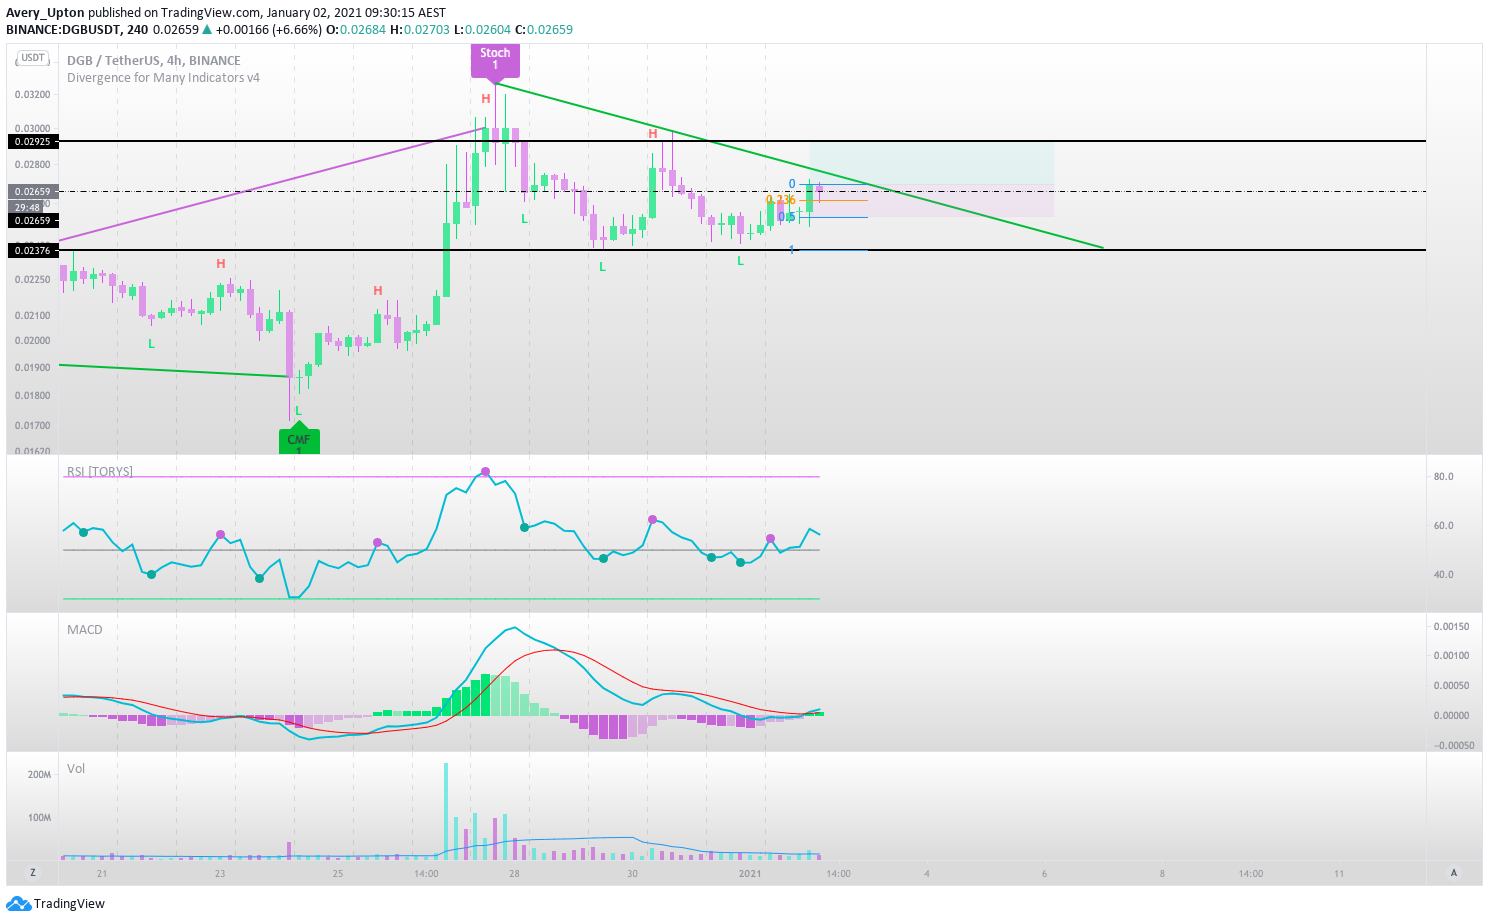Click the purple dot at the RSI peak
The width and height of the screenshot is (1489, 922).
coord(485,471)
